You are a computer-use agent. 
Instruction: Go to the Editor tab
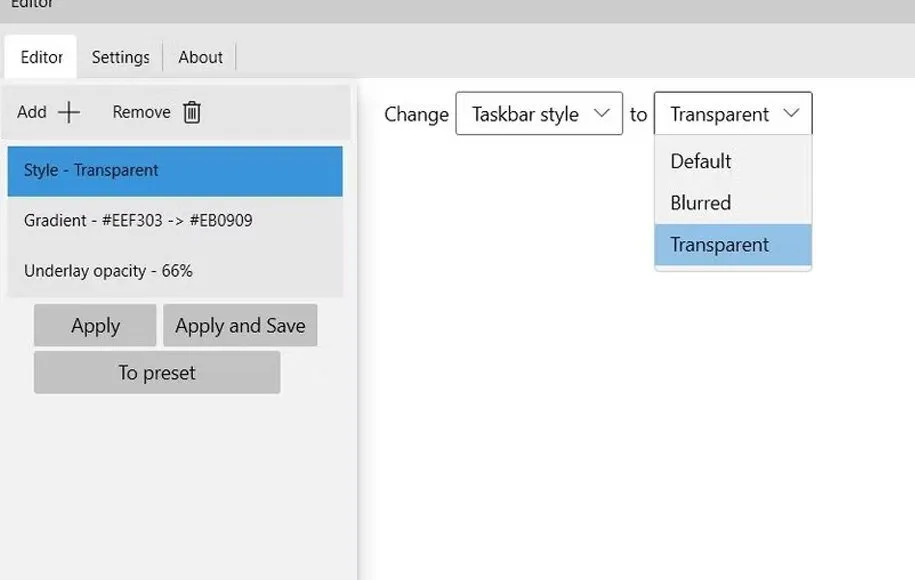click(x=42, y=57)
